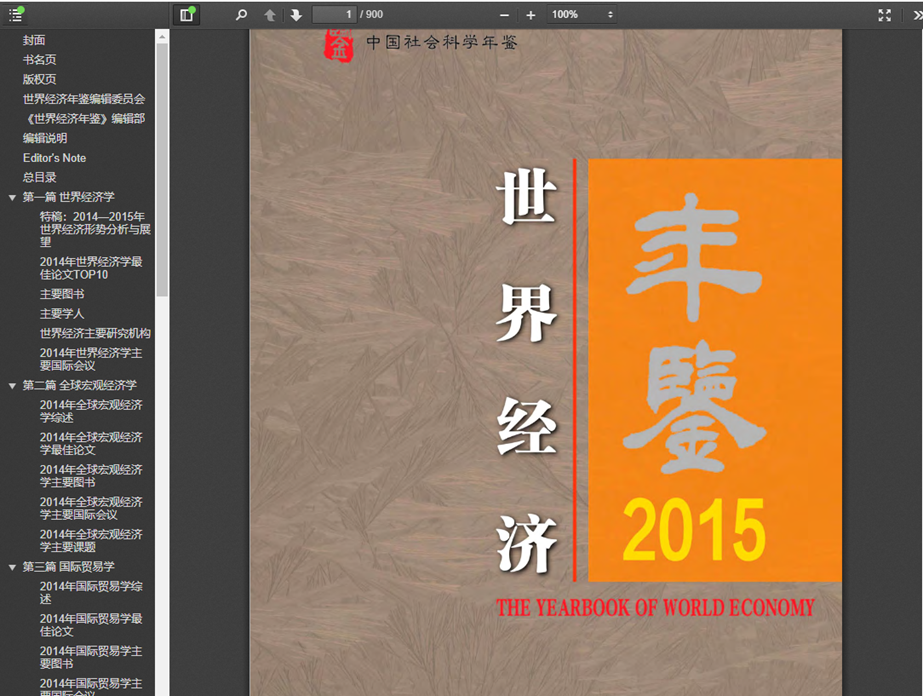Zoom out with the minus button
This screenshot has width=923, height=696.
[x=504, y=15]
